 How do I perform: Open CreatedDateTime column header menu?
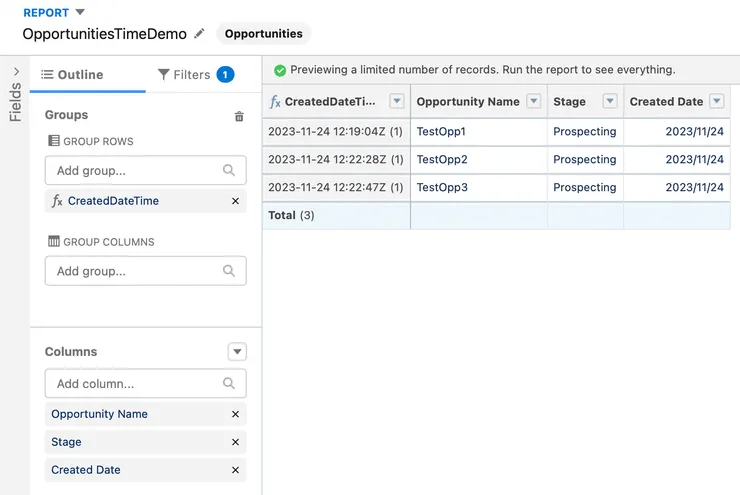(397, 101)
